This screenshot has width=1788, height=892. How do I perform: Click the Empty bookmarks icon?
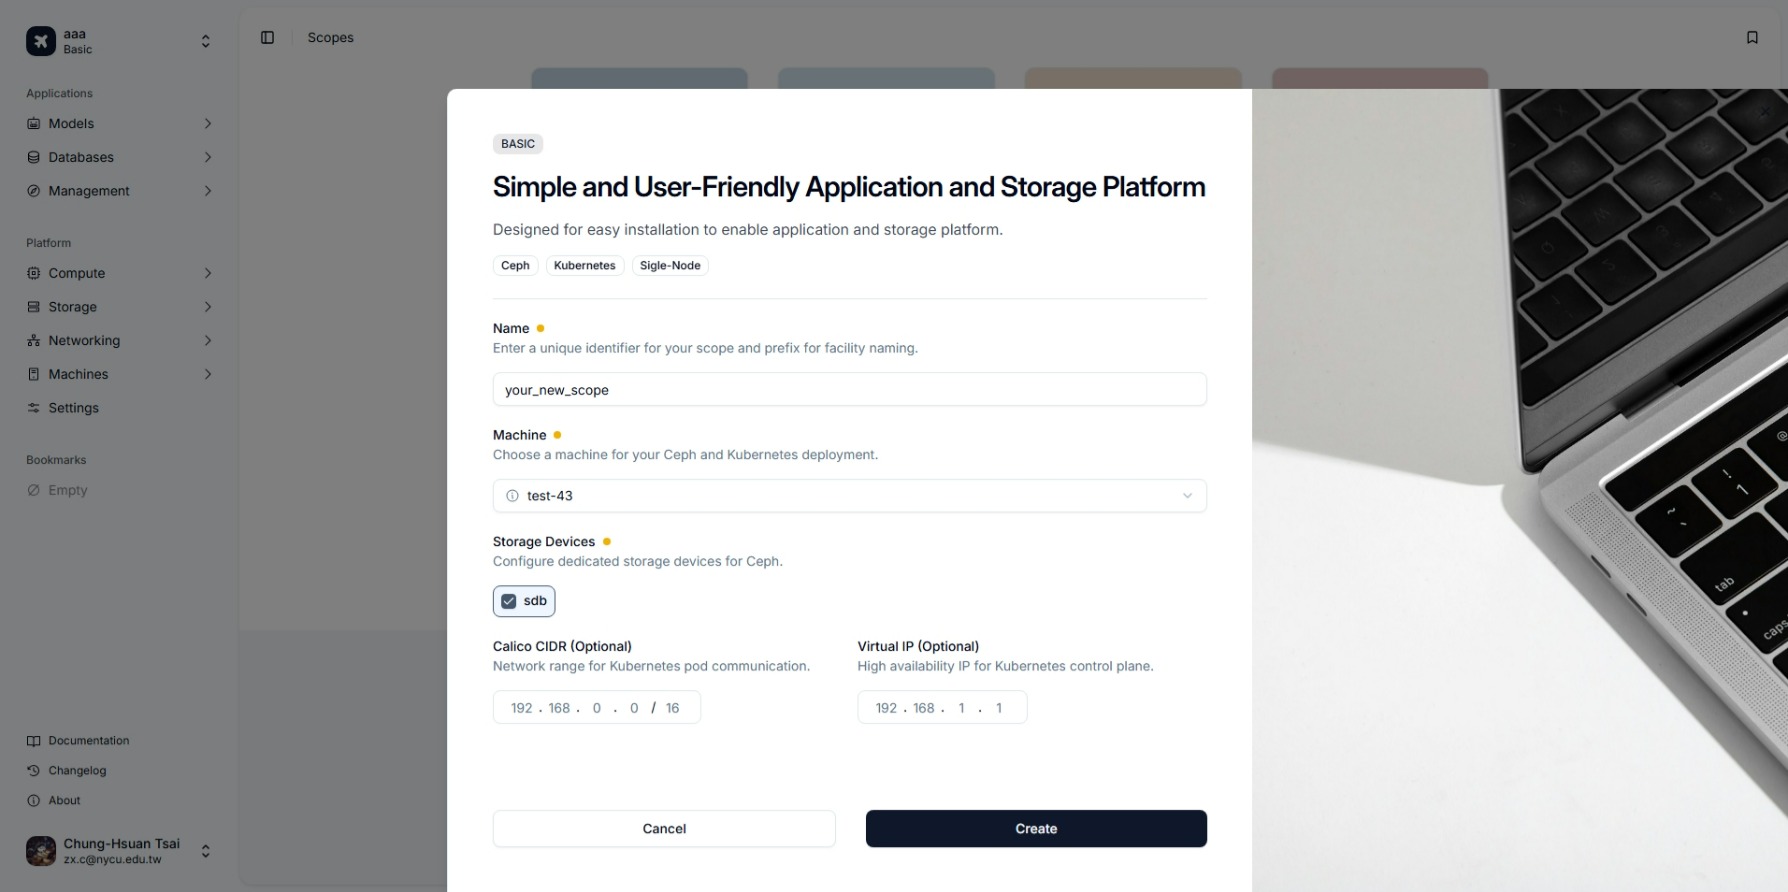(x=34, y=490)
